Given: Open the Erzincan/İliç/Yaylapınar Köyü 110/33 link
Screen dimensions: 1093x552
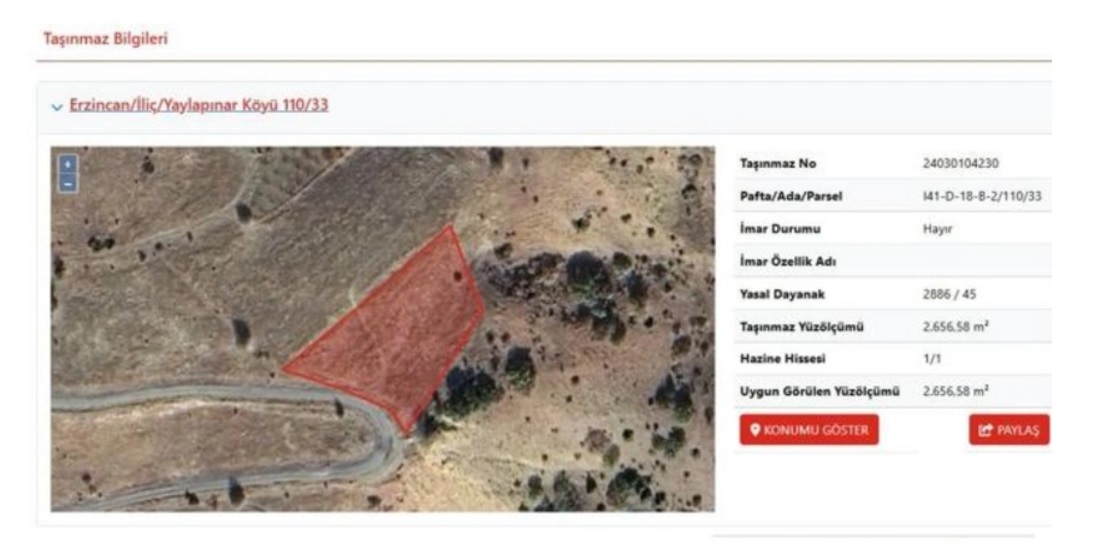Looking at the screenshot, I should [199, 105].
